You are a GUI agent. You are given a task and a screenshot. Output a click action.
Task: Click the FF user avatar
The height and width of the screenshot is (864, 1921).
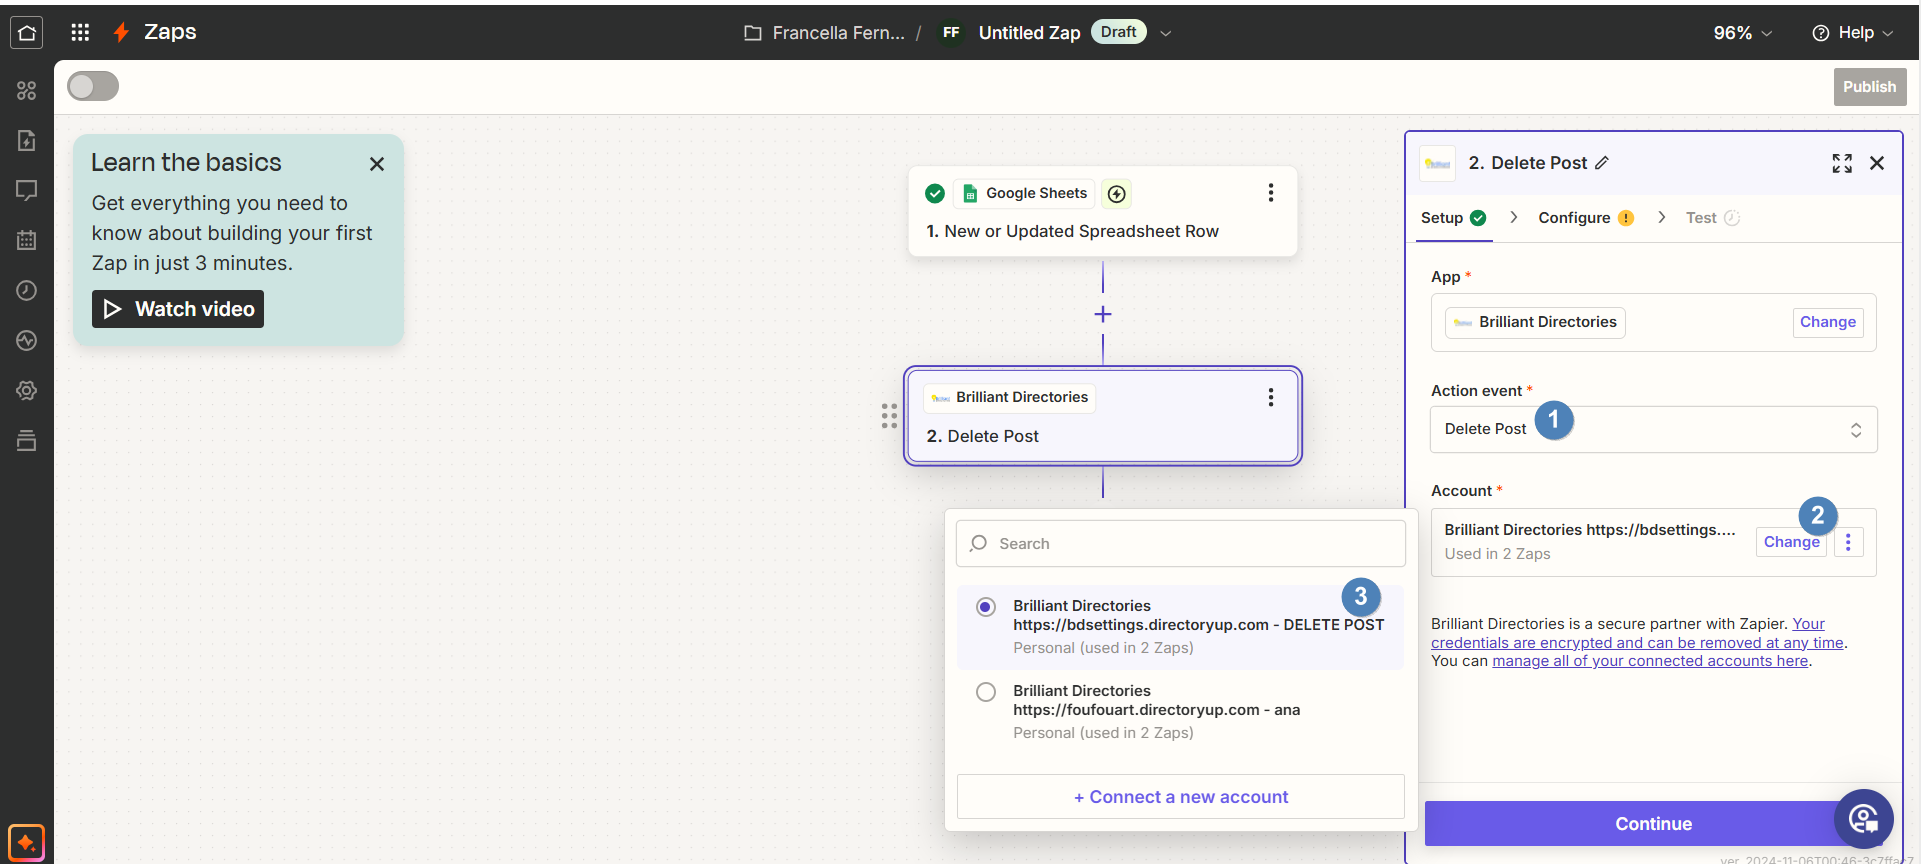coord(951,33)
